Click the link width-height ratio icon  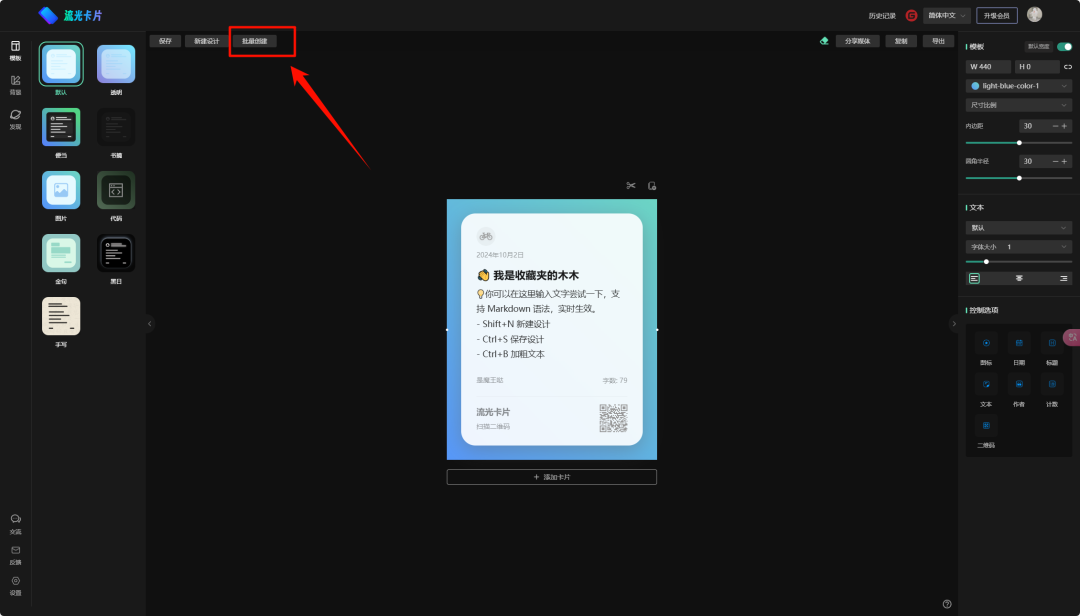pos(1067,67)
